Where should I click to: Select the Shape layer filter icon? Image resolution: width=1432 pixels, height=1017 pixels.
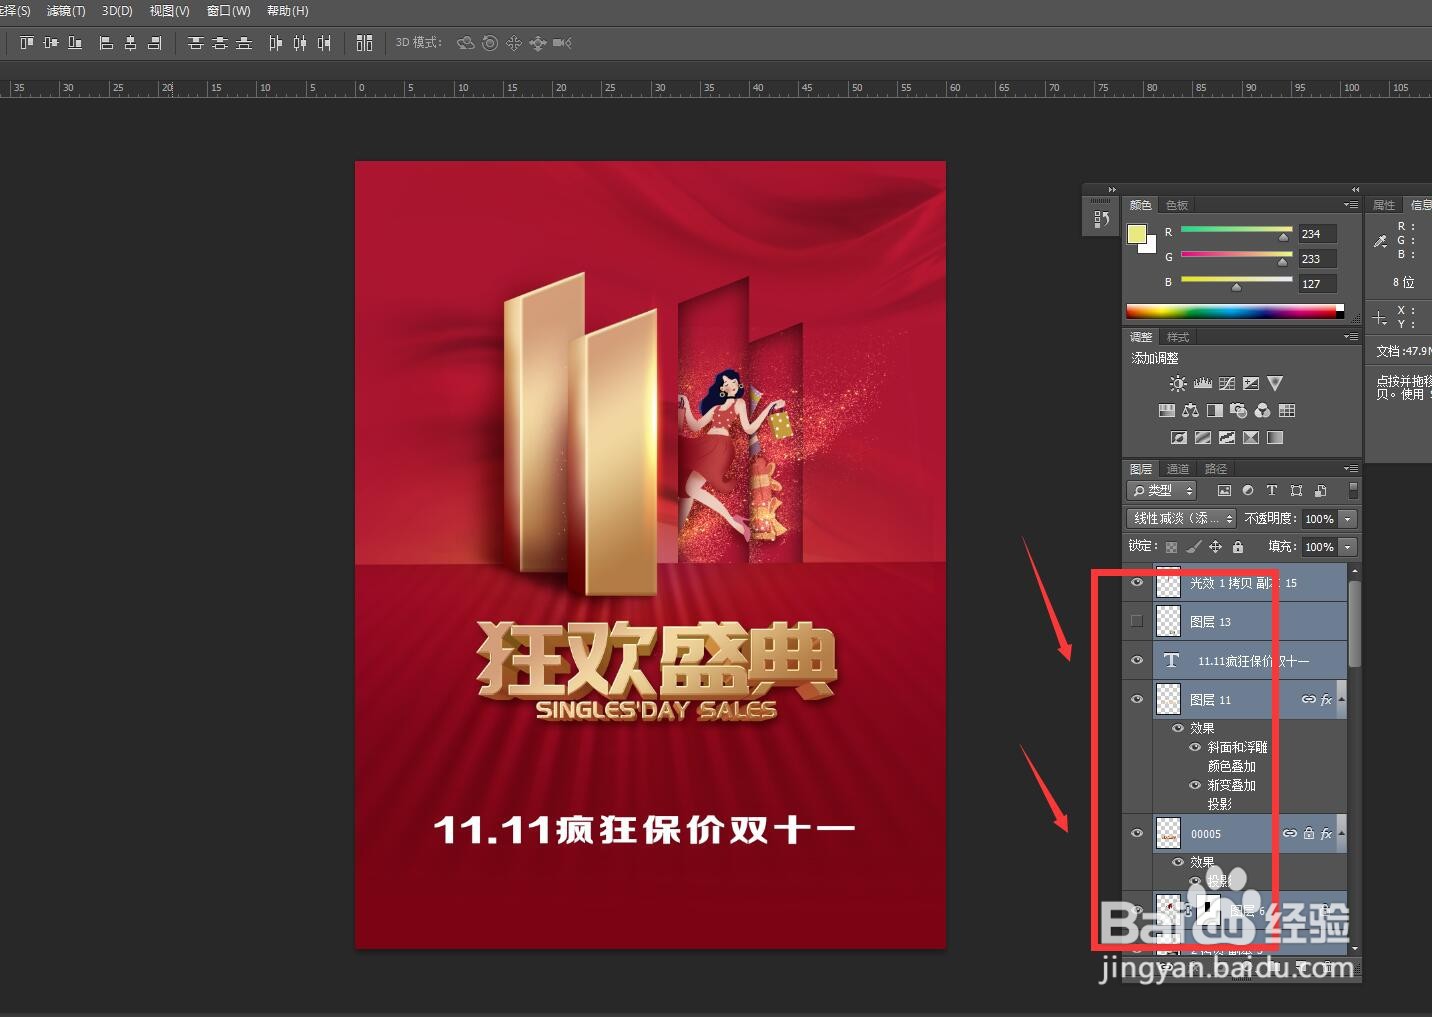1297,490
